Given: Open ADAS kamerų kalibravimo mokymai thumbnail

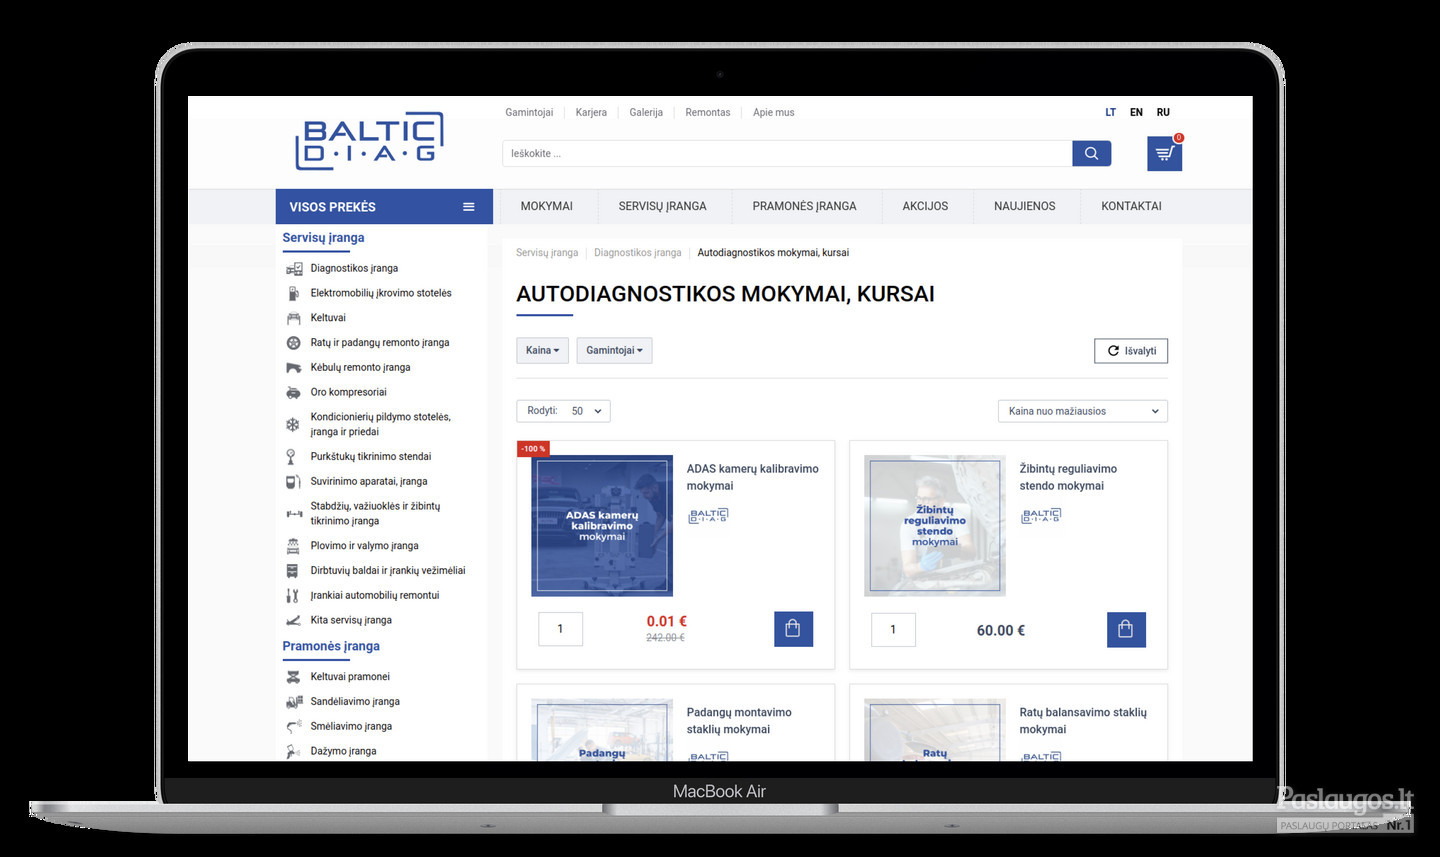Looking at the screenshot, I should tap(602, 526).
